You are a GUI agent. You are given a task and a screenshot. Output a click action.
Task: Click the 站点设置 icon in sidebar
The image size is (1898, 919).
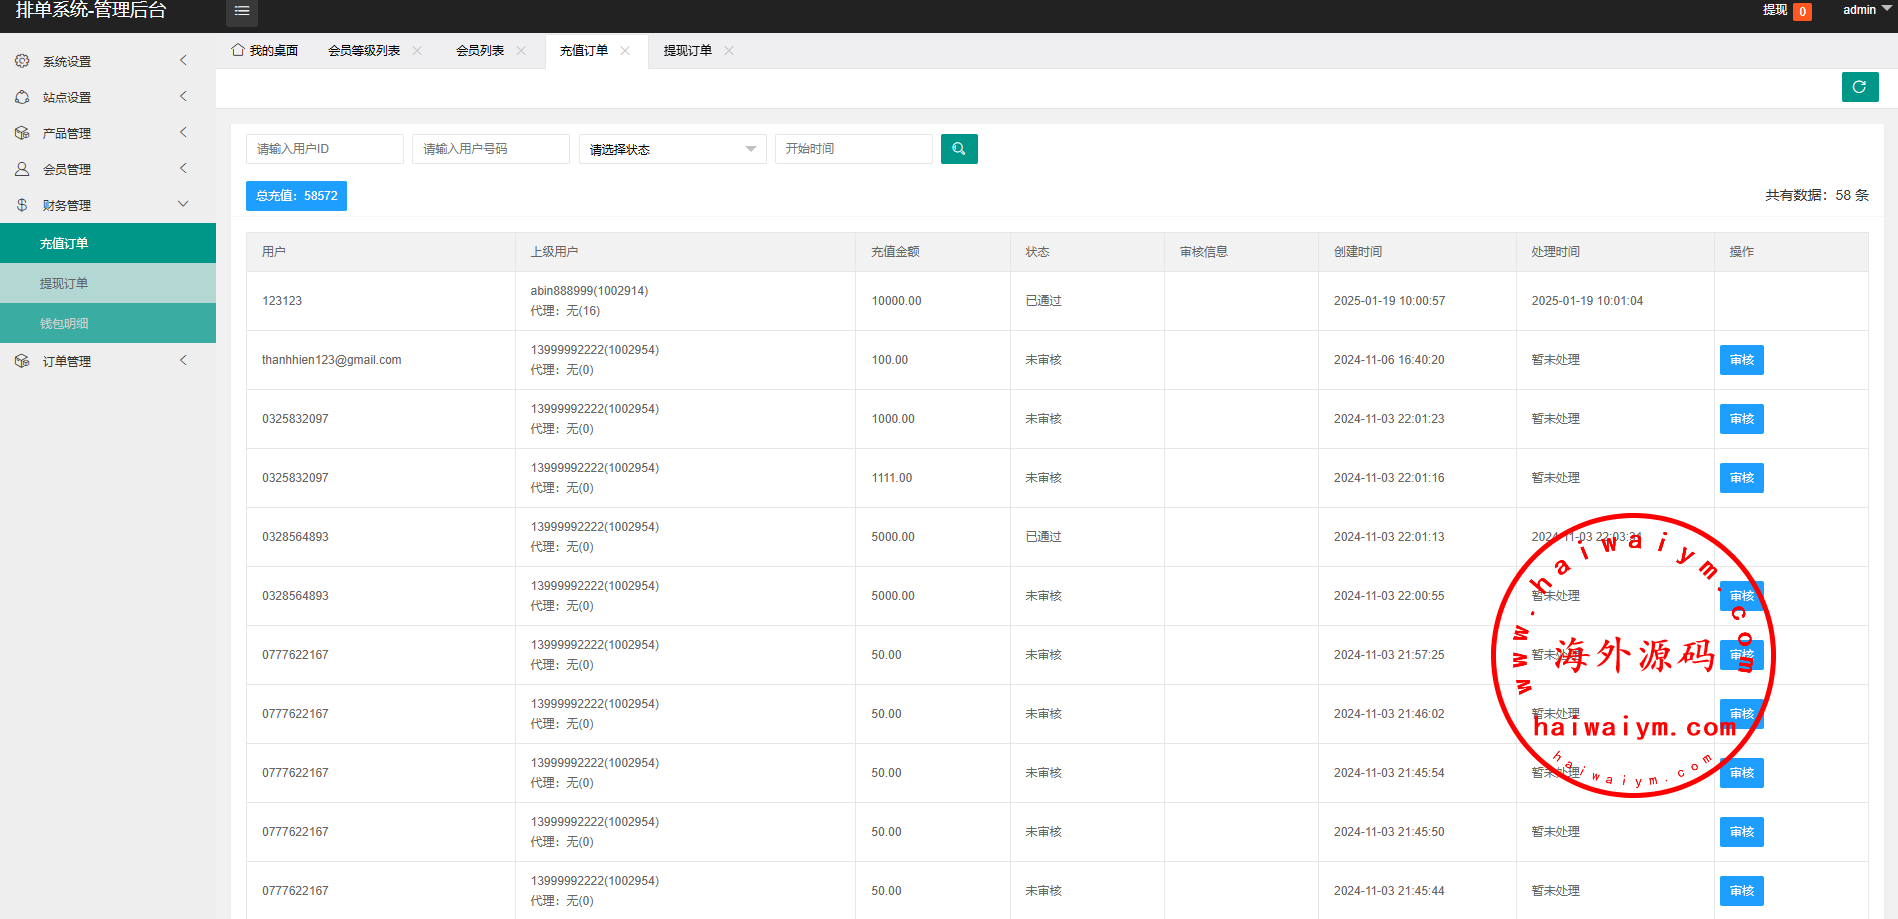click(x=22, y=97)
